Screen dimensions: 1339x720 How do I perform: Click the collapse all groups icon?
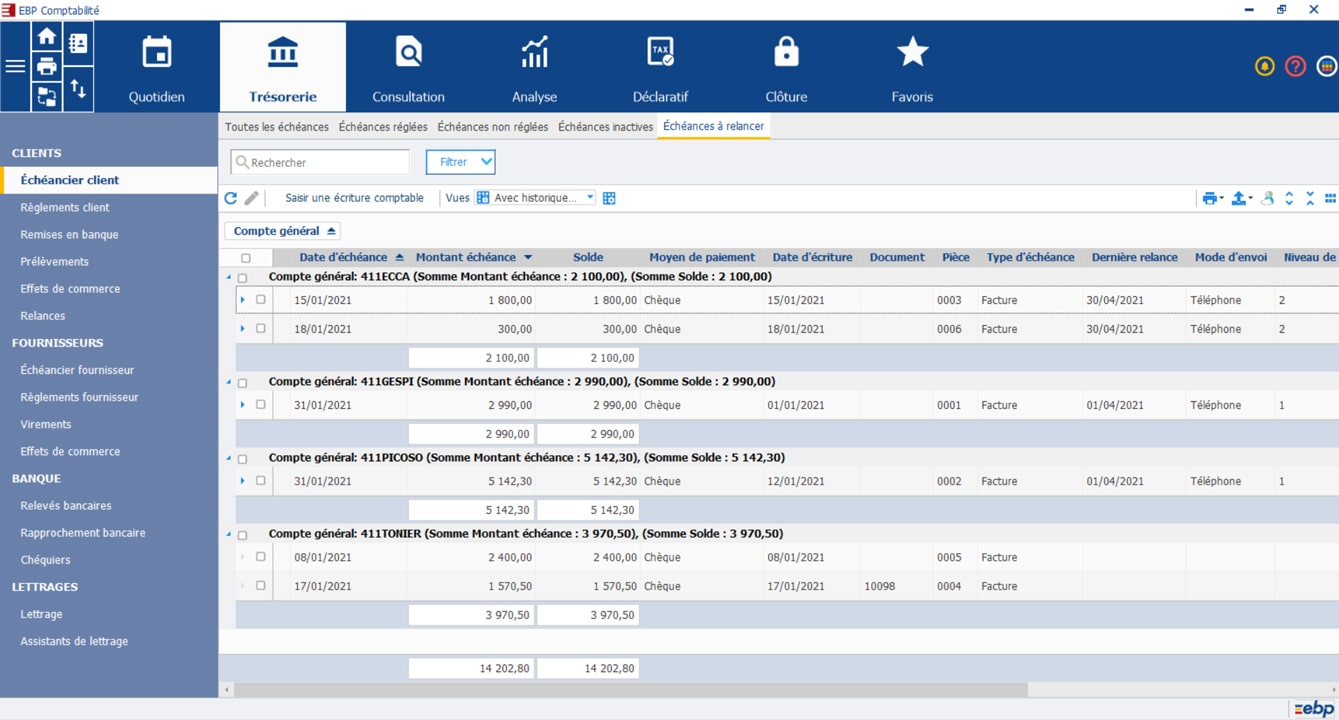tap(1310, 198)
